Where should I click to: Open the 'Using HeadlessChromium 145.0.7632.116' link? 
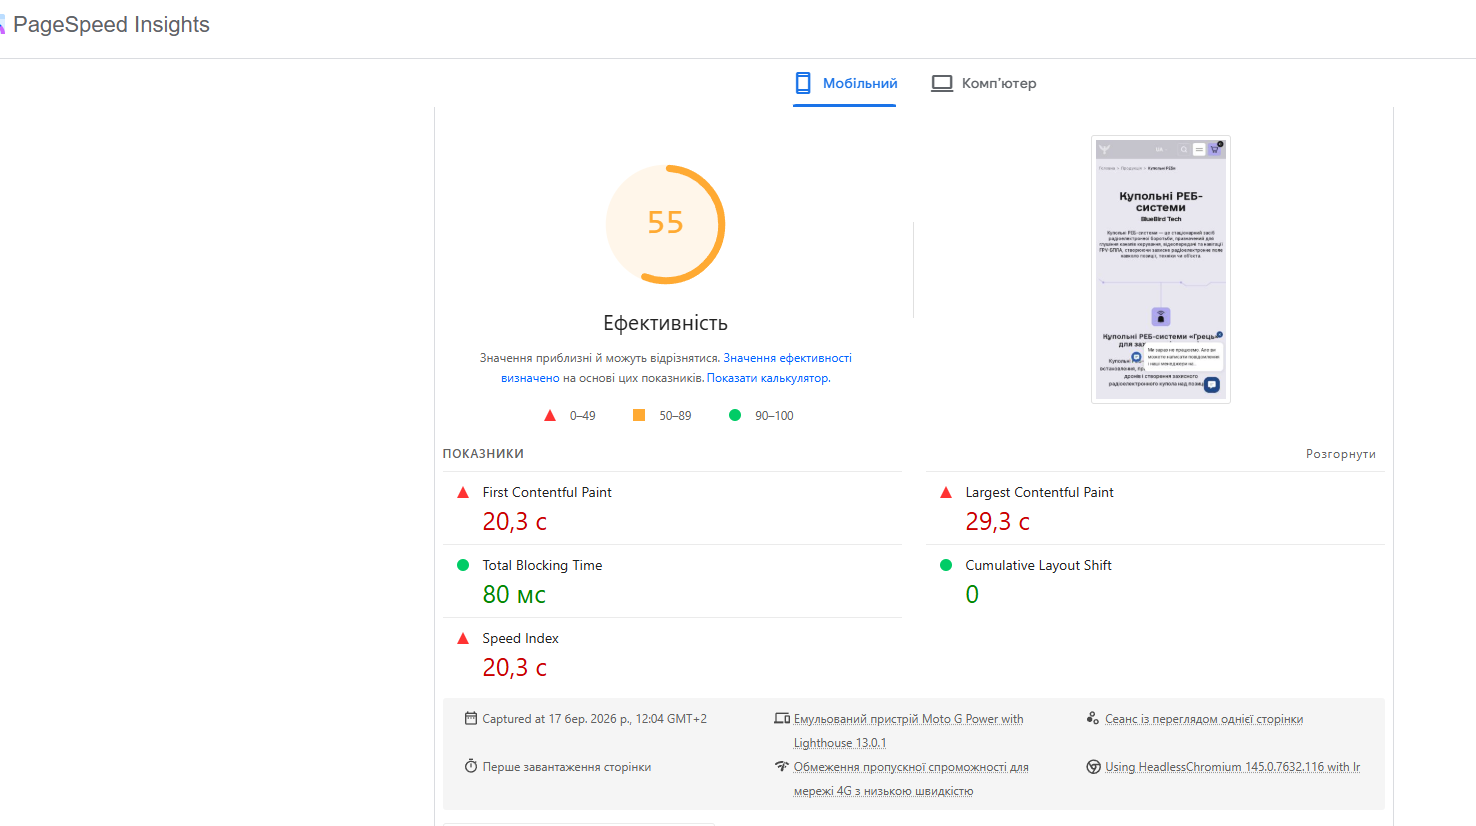tap(1232, 767)
